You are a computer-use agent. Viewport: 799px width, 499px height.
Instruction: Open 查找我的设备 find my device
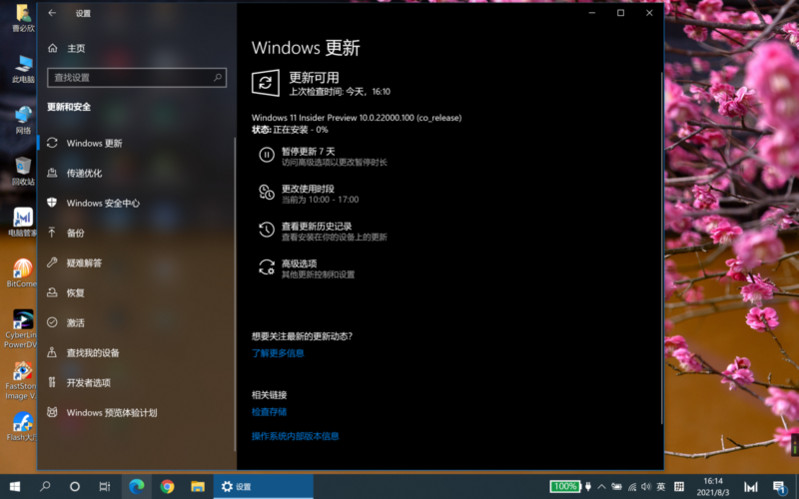click(x=93, y=353)
